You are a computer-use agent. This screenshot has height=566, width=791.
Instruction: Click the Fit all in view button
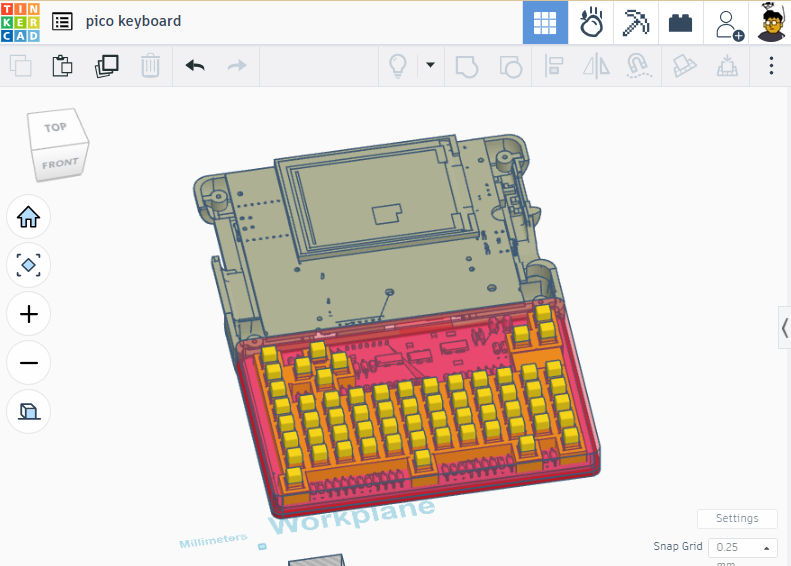(x=28, y=265)
